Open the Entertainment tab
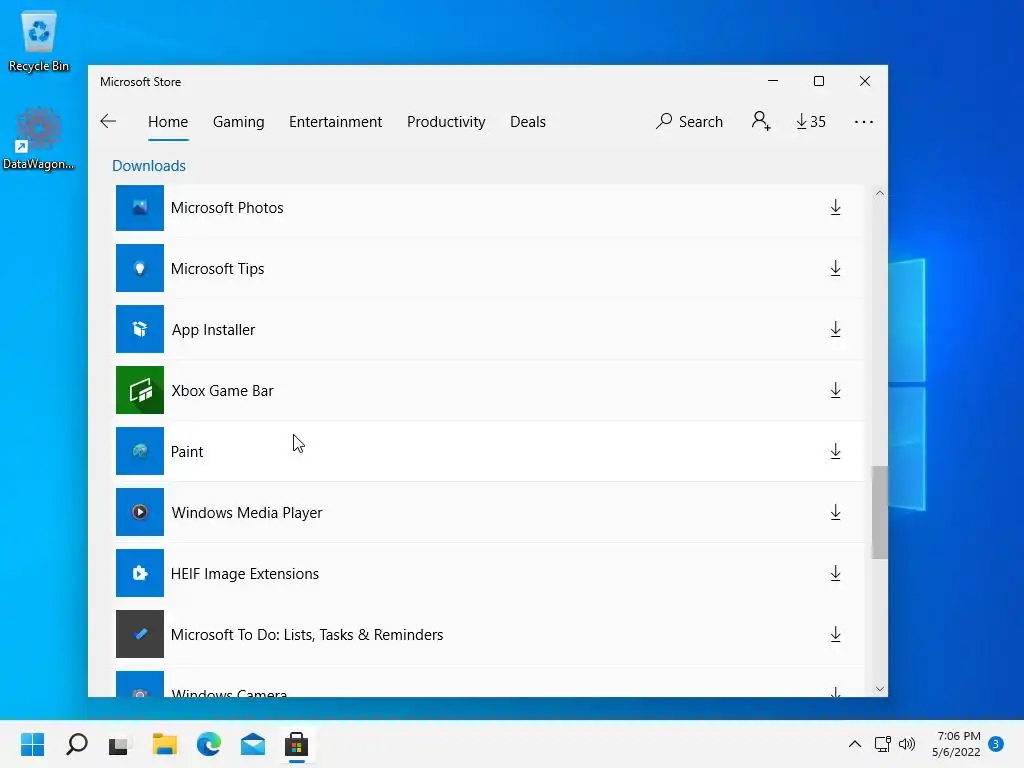The width and height of the screenshot is (1024, 768). 336,121
